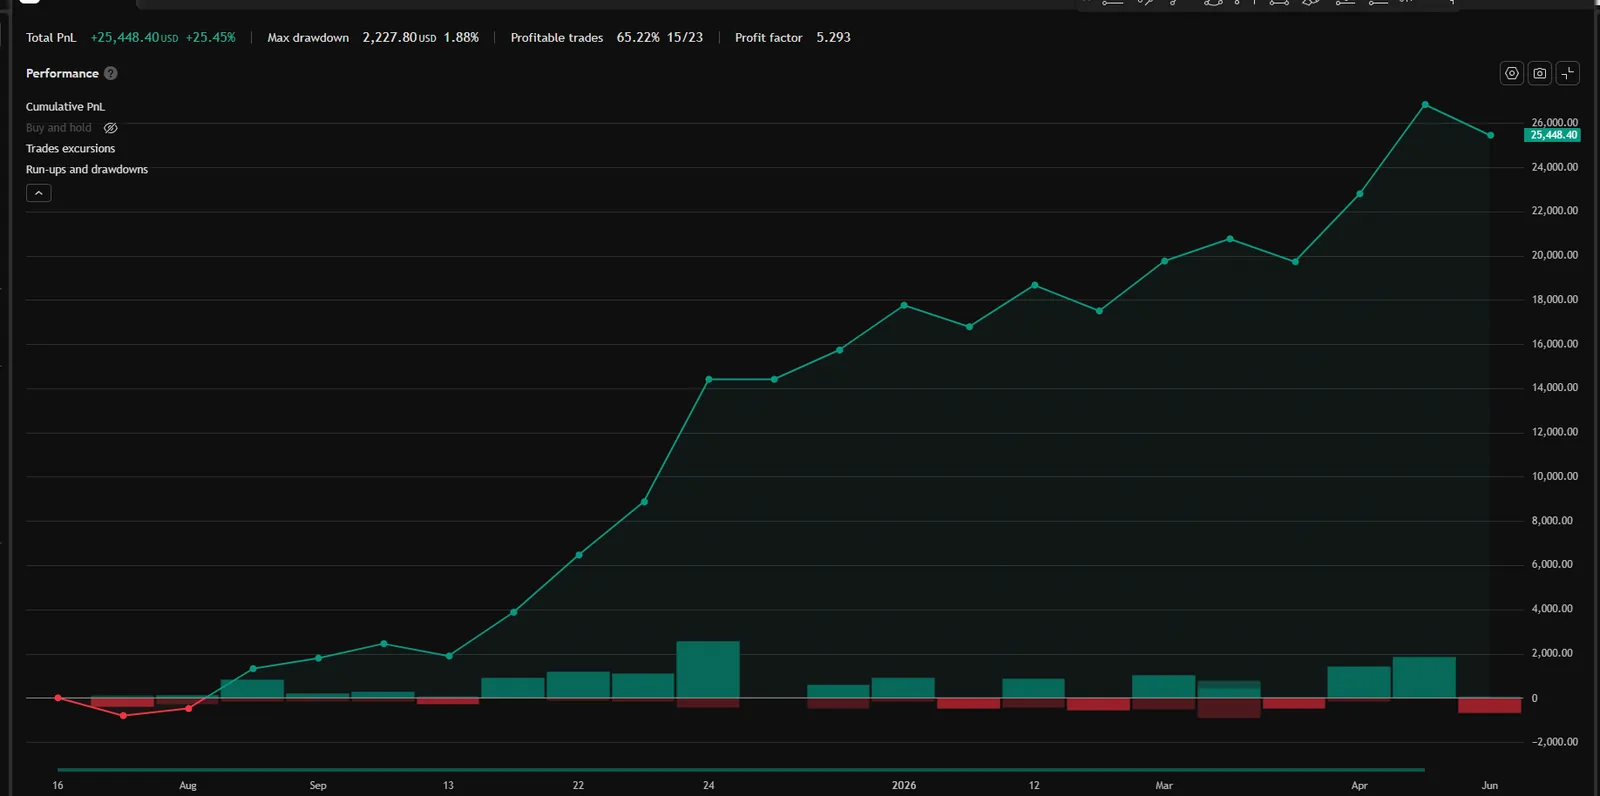Click the lowest red data point below zero
1600x796 pixels.
pos(123,716)
